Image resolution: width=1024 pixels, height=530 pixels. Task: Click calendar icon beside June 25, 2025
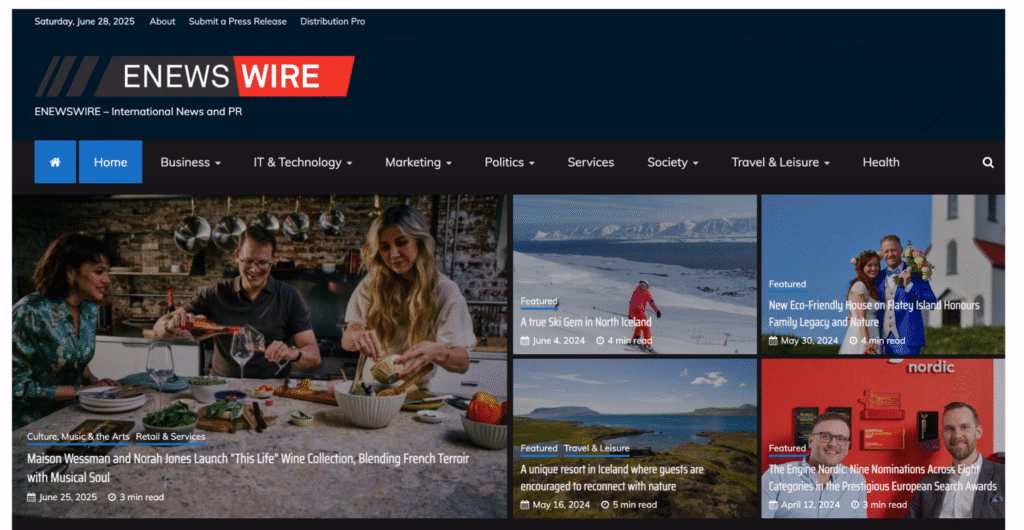point(32,497)
